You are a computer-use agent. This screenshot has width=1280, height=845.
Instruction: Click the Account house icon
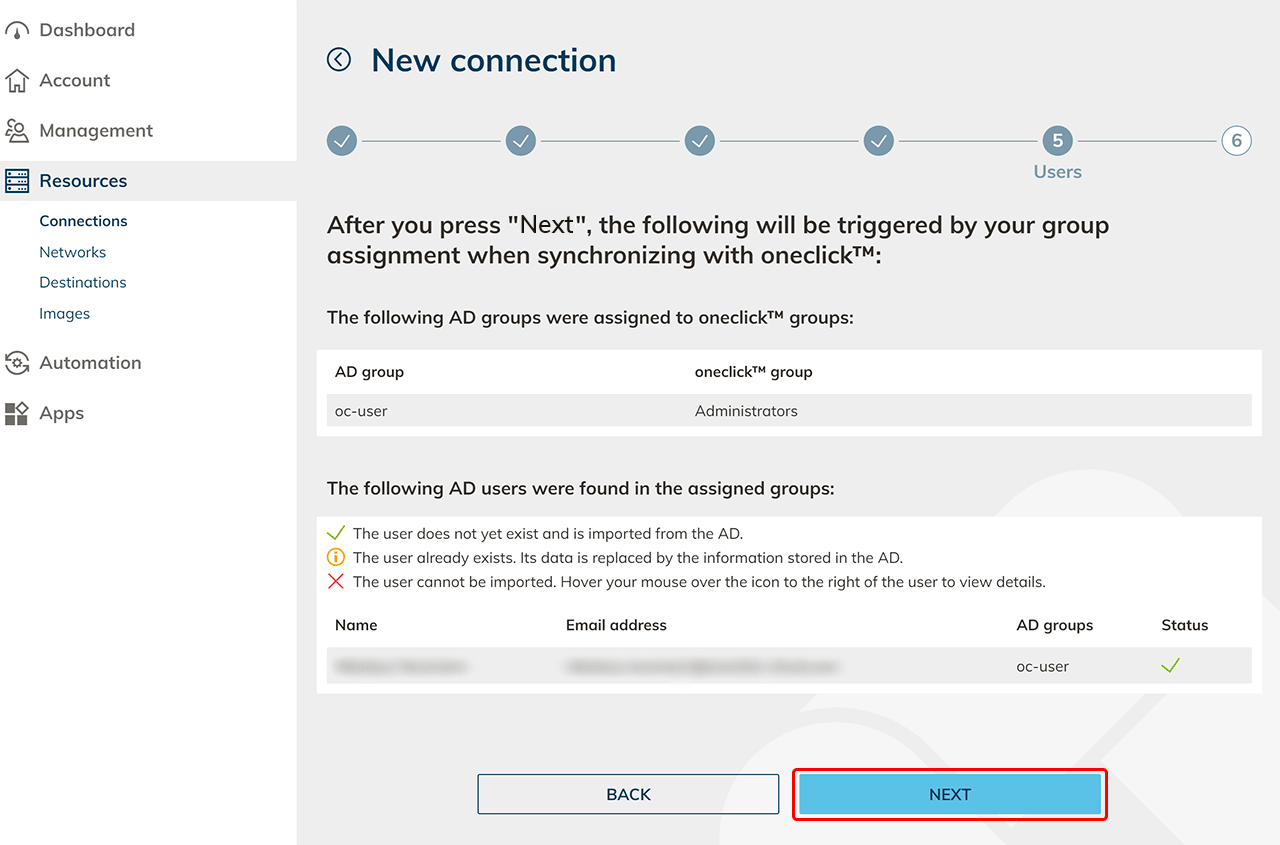pyautogui.click(x=17, y=81)
